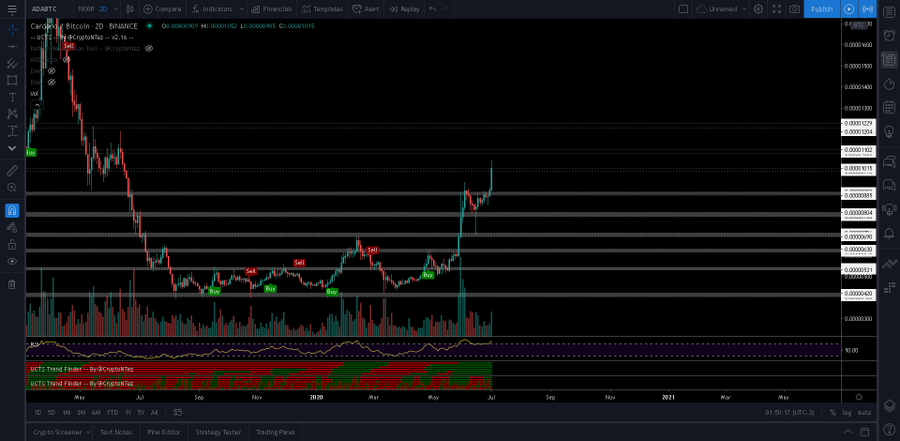Take a chart snapshot with camera icon
Viewport: 900px width, 441px height.
coord(794,9)
